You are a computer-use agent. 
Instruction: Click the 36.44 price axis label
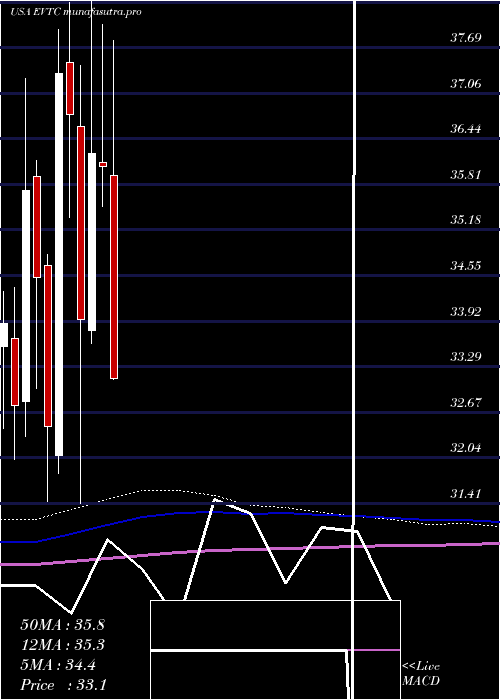coord(466,129)
